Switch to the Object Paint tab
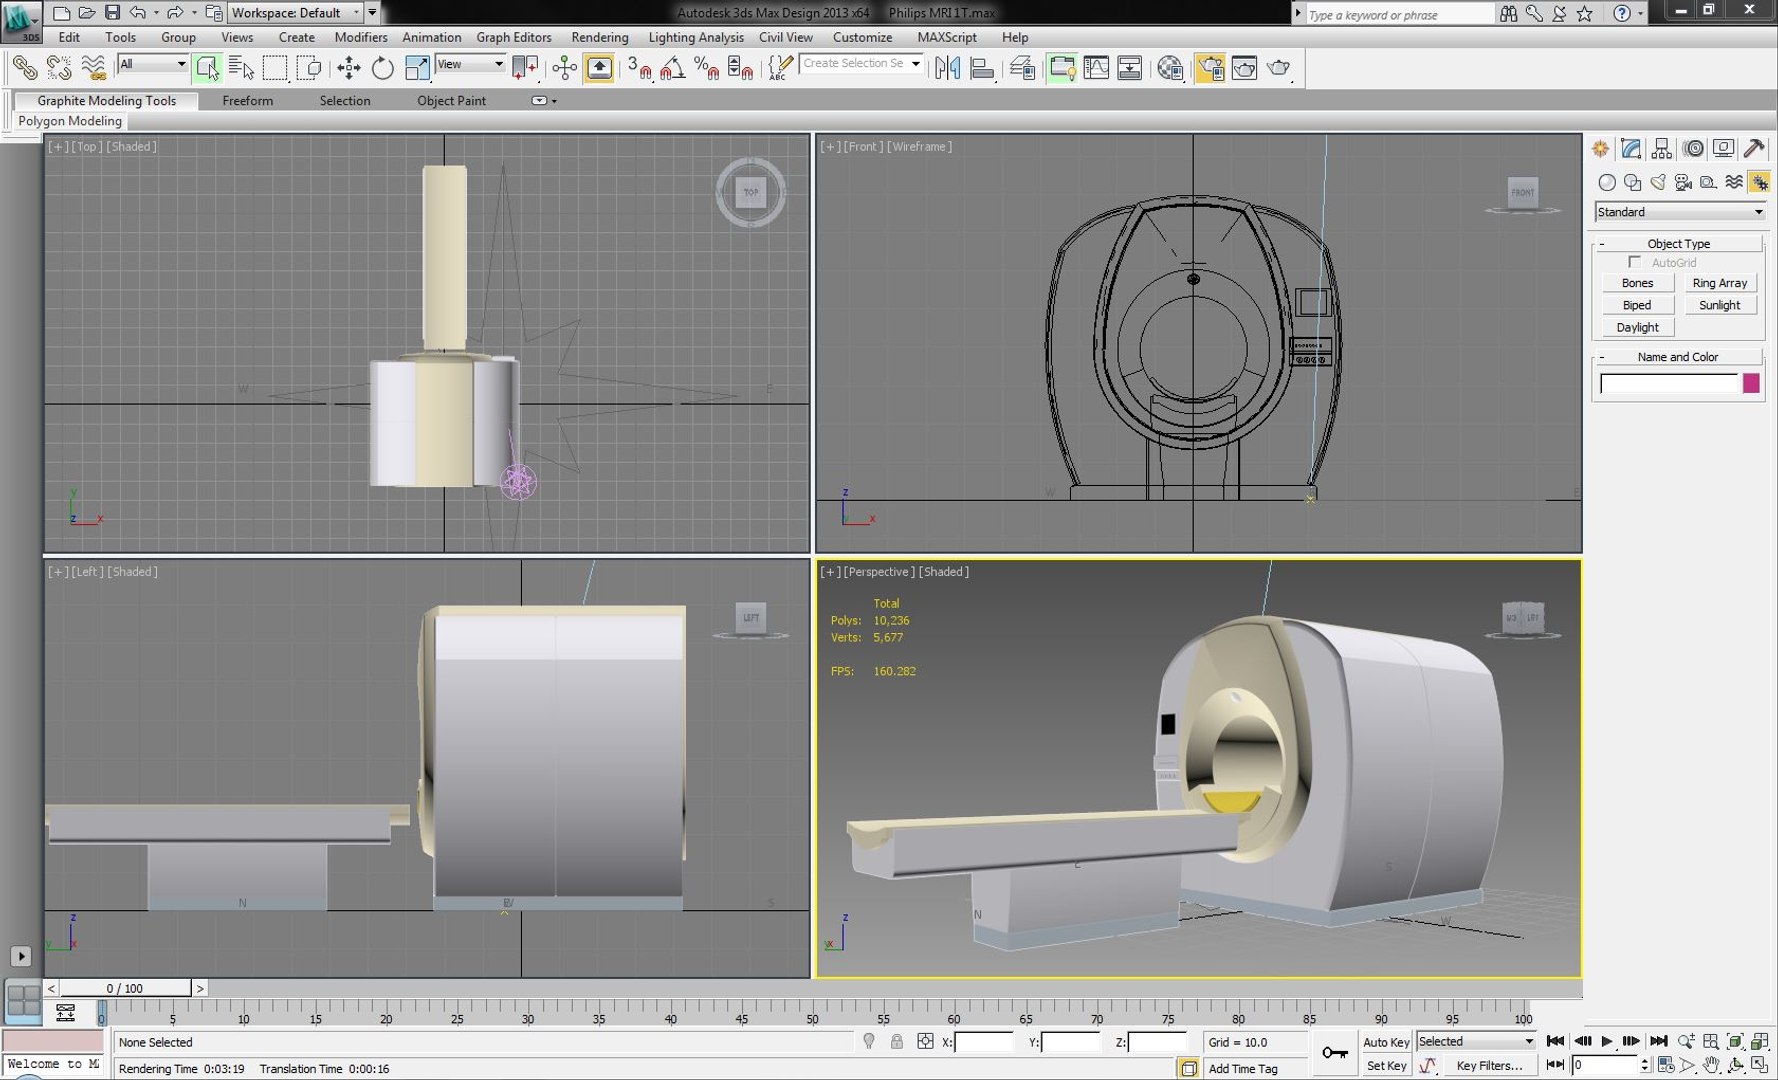Image resolution: width=1778 pixels, height=1080 pixels. point(451,101)
